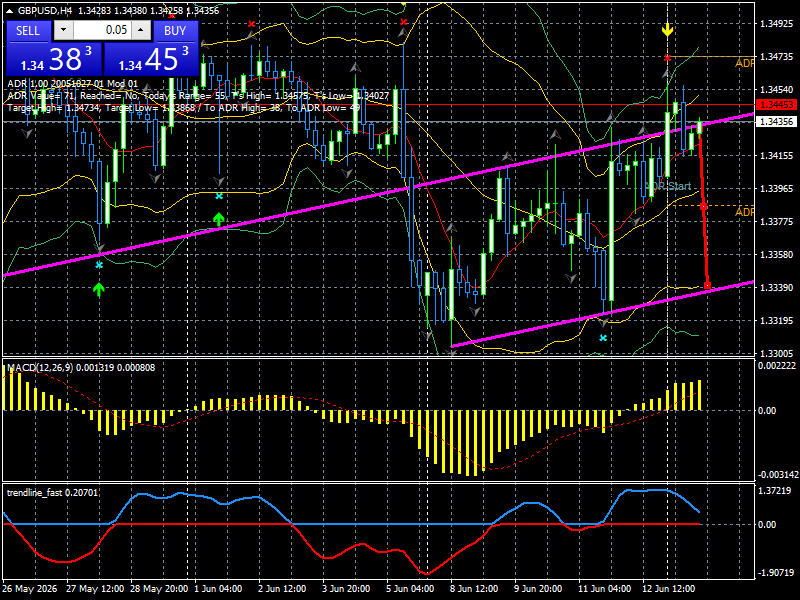Click the 28 May 20:00 time label

pos(159,588)
